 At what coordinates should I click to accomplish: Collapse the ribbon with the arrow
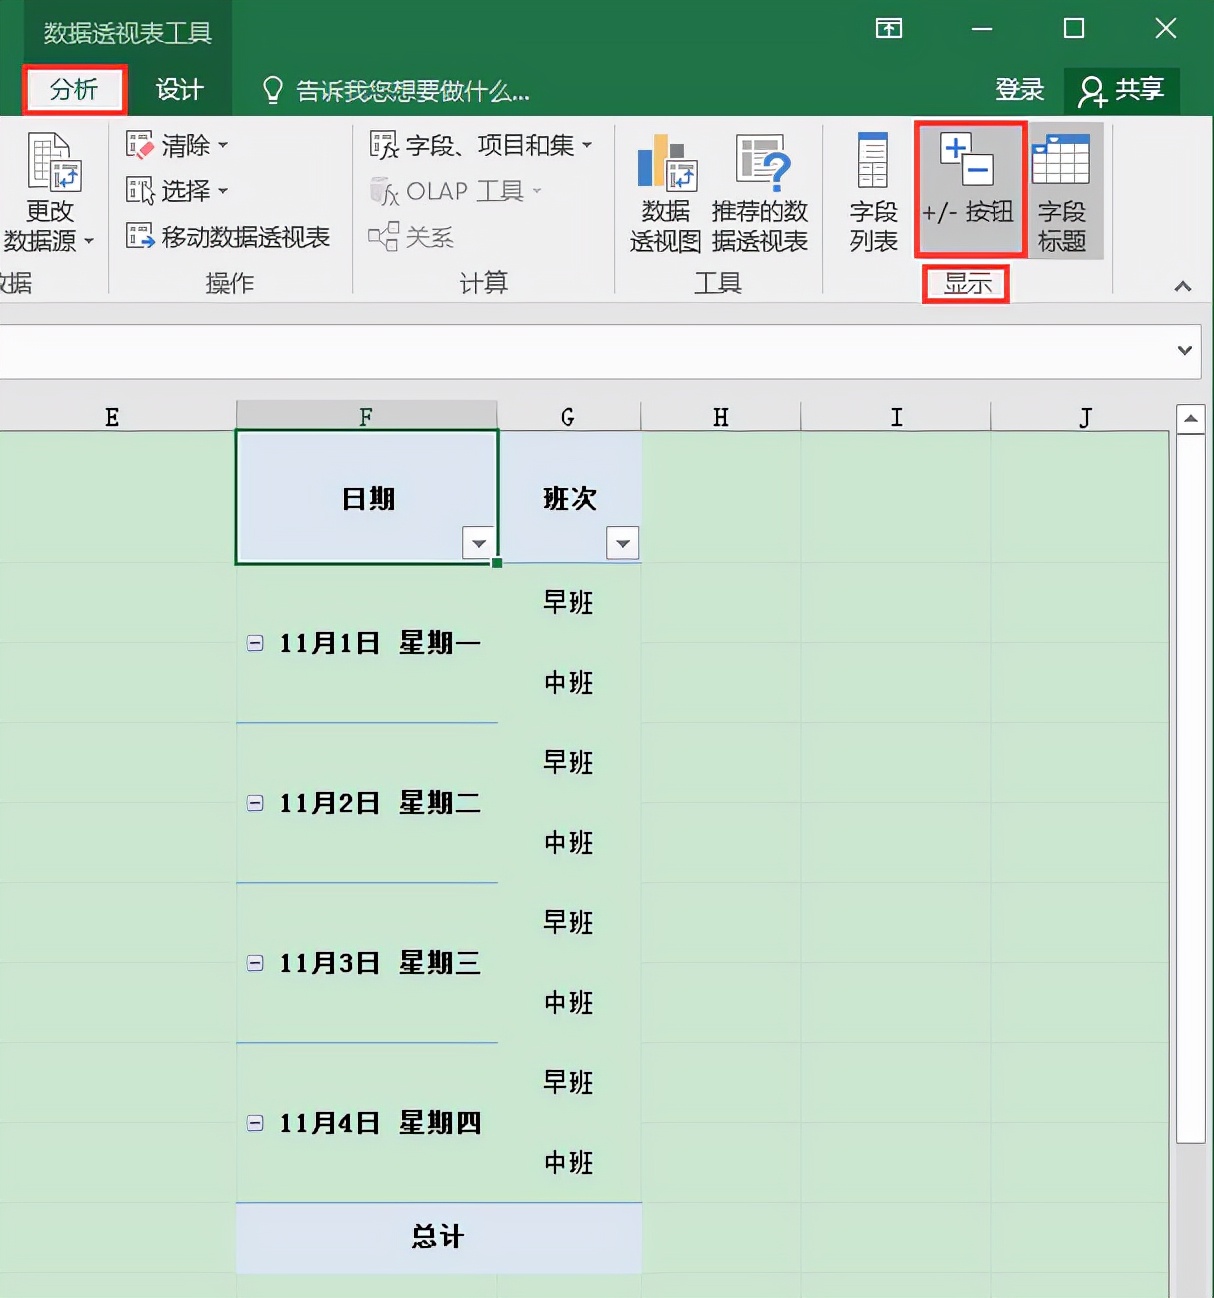[x=1183, y=286]
